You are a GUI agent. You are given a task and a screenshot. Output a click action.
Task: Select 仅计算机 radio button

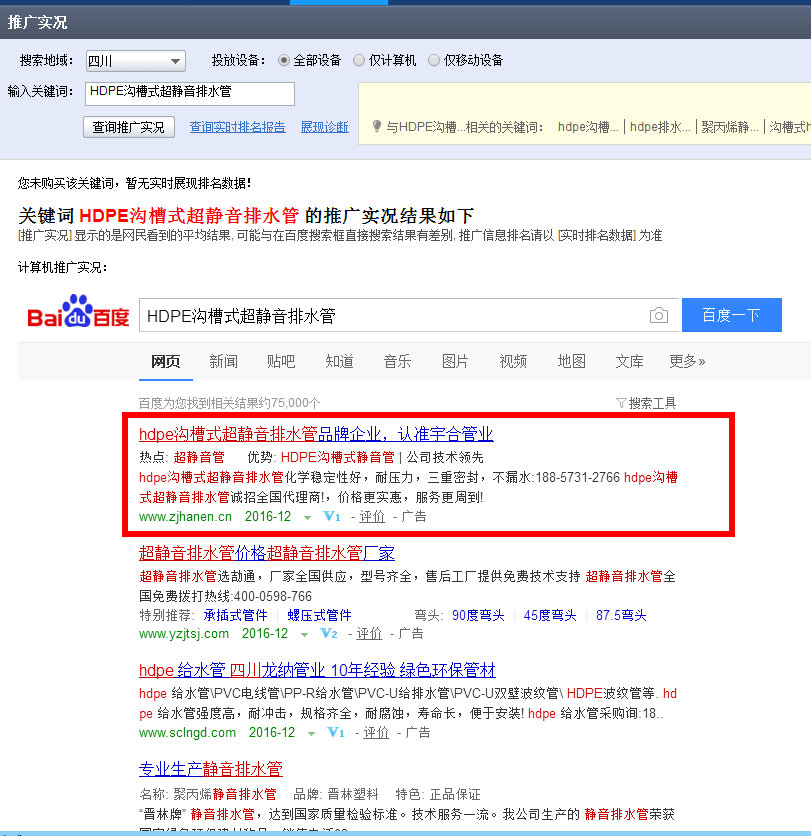coord(359,60)
